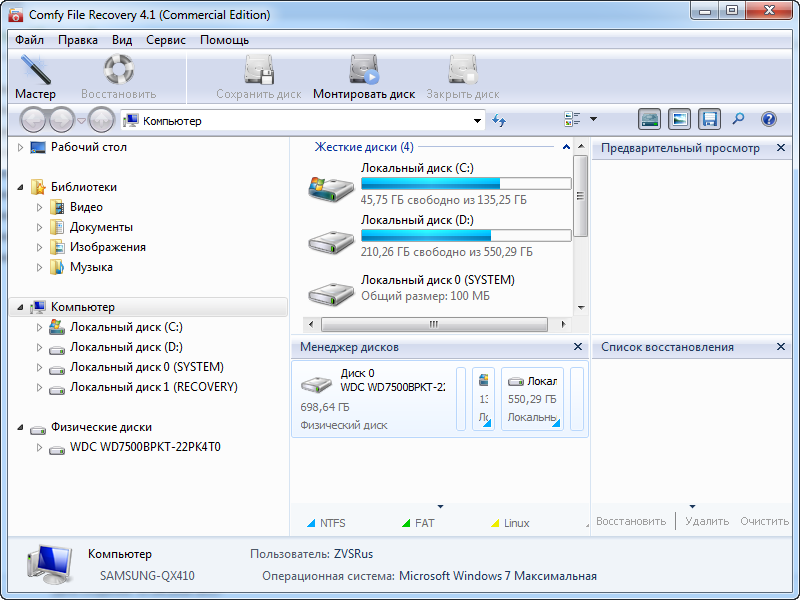Expand the Видео library node

39,207
